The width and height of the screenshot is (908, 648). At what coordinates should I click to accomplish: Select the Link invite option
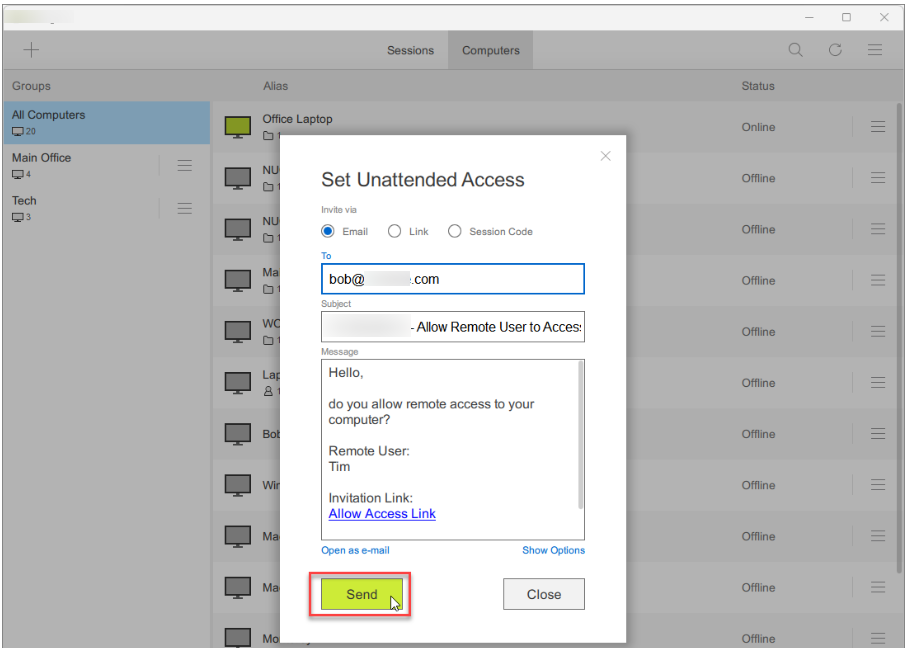click(x=395, y=231)
